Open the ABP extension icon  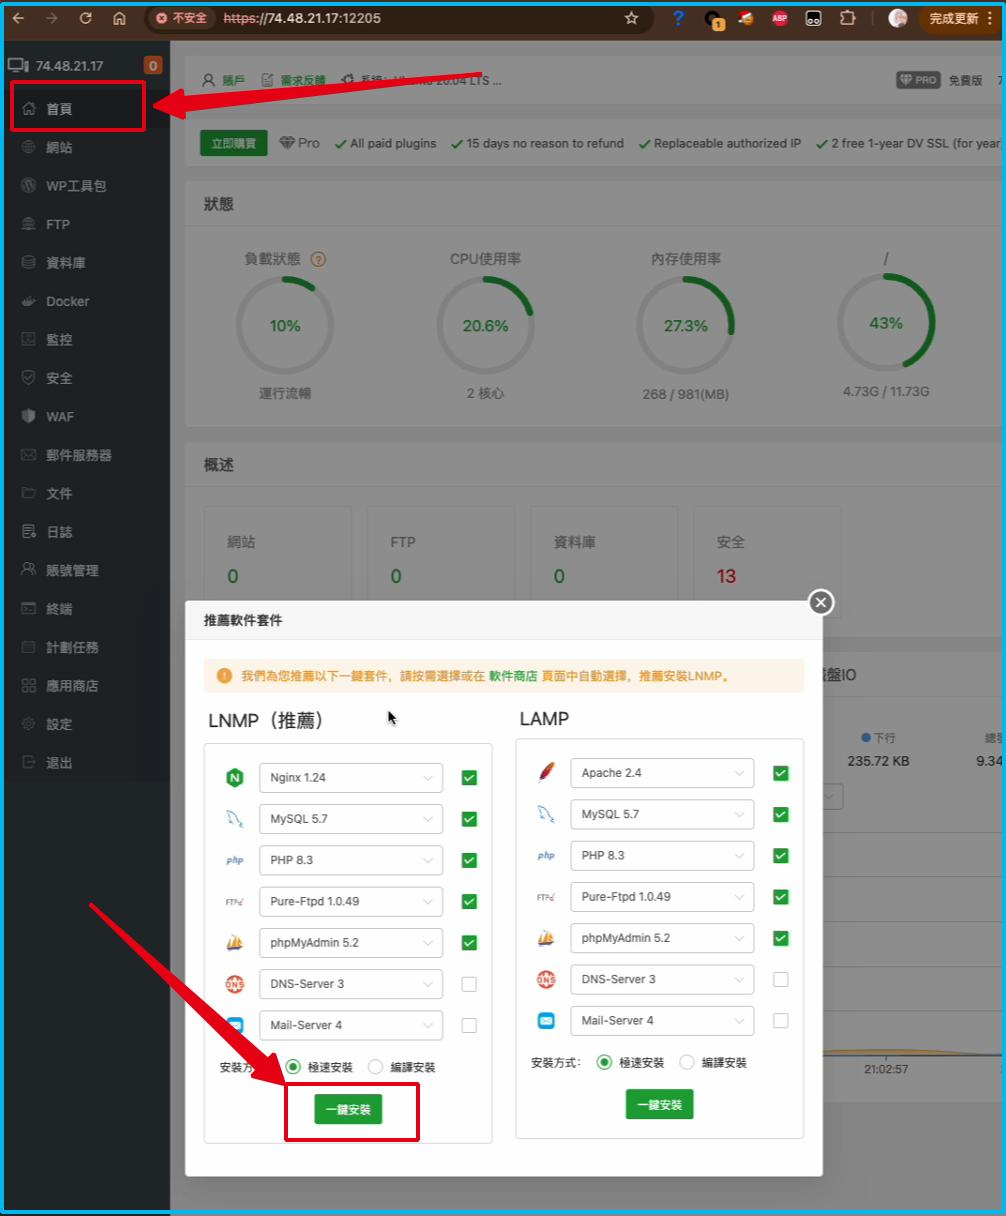coord(780,18)
